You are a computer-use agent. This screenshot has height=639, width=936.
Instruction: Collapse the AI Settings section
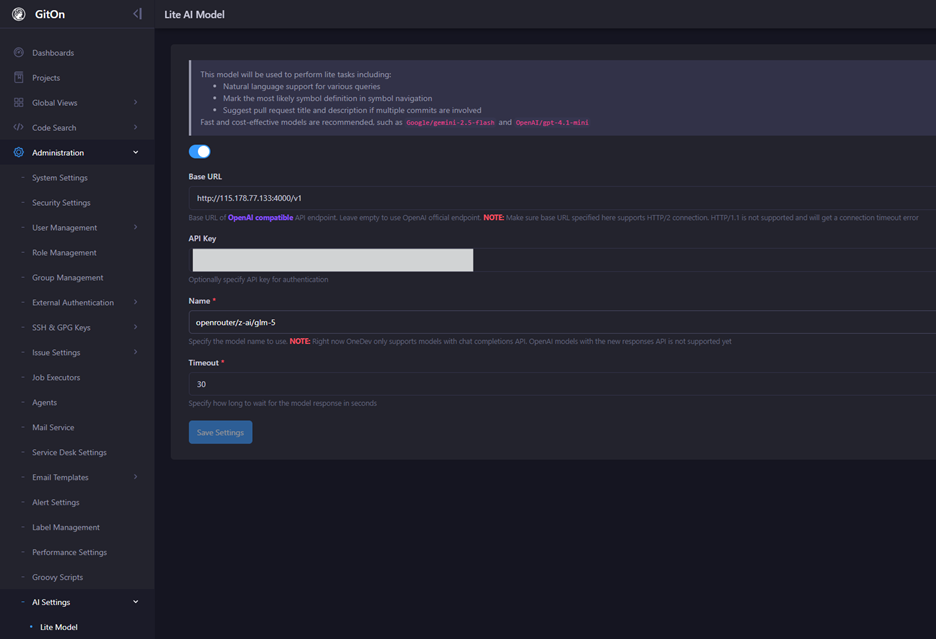(x=135, y=602)
